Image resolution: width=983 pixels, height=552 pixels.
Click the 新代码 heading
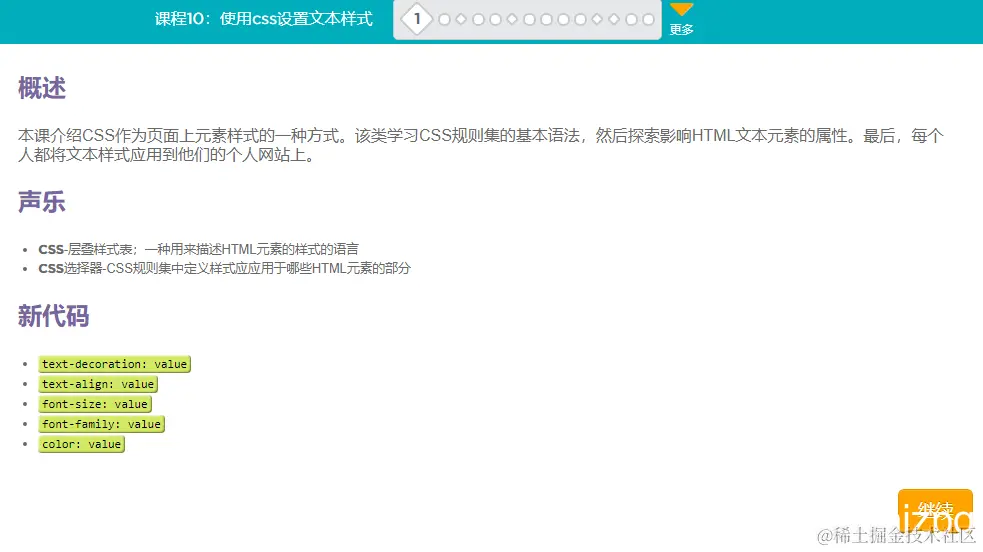54,316
